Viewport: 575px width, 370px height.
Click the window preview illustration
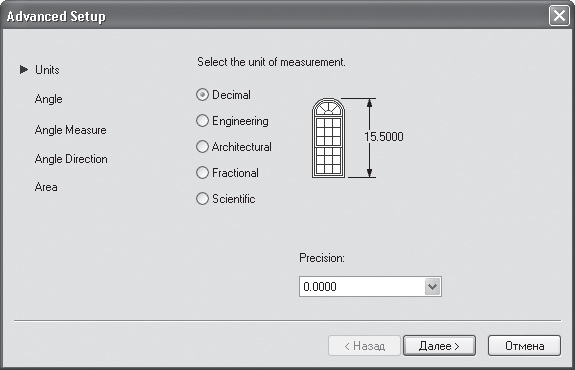click(328, 138)
